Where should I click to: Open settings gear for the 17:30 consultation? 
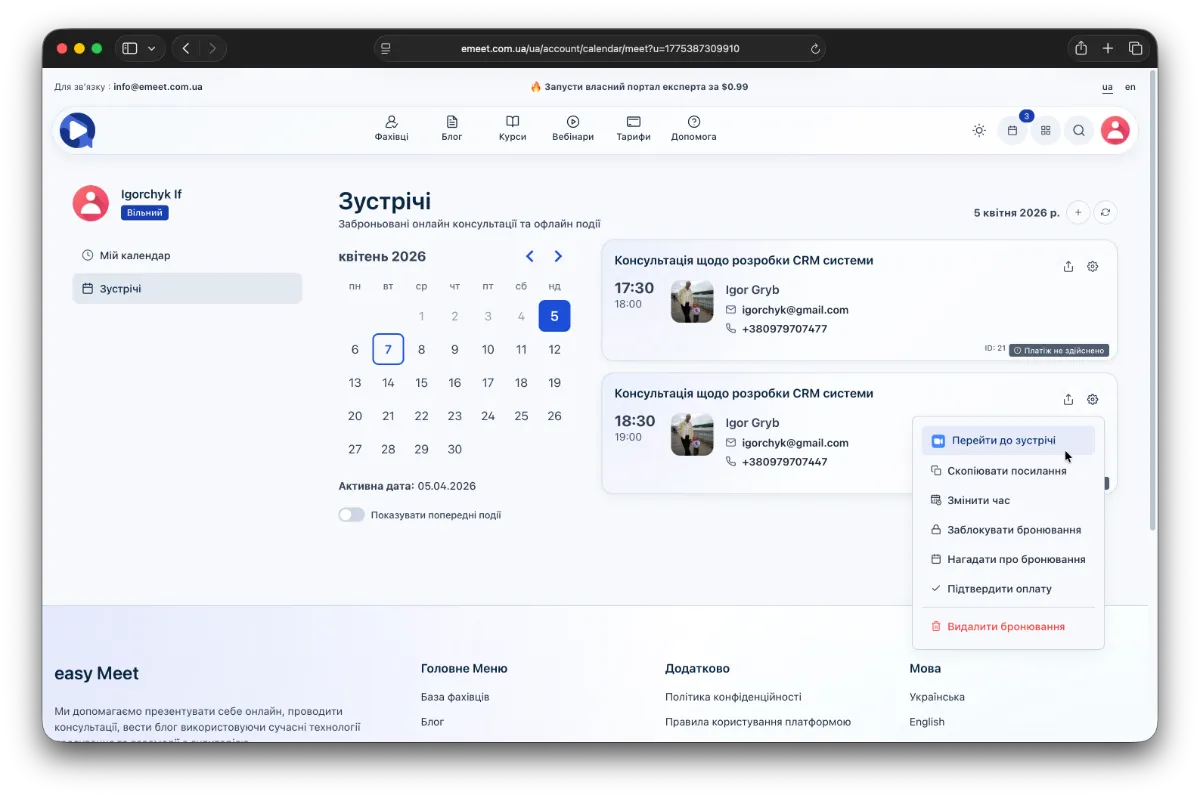pyautogui.click(x=1093, y=266)
